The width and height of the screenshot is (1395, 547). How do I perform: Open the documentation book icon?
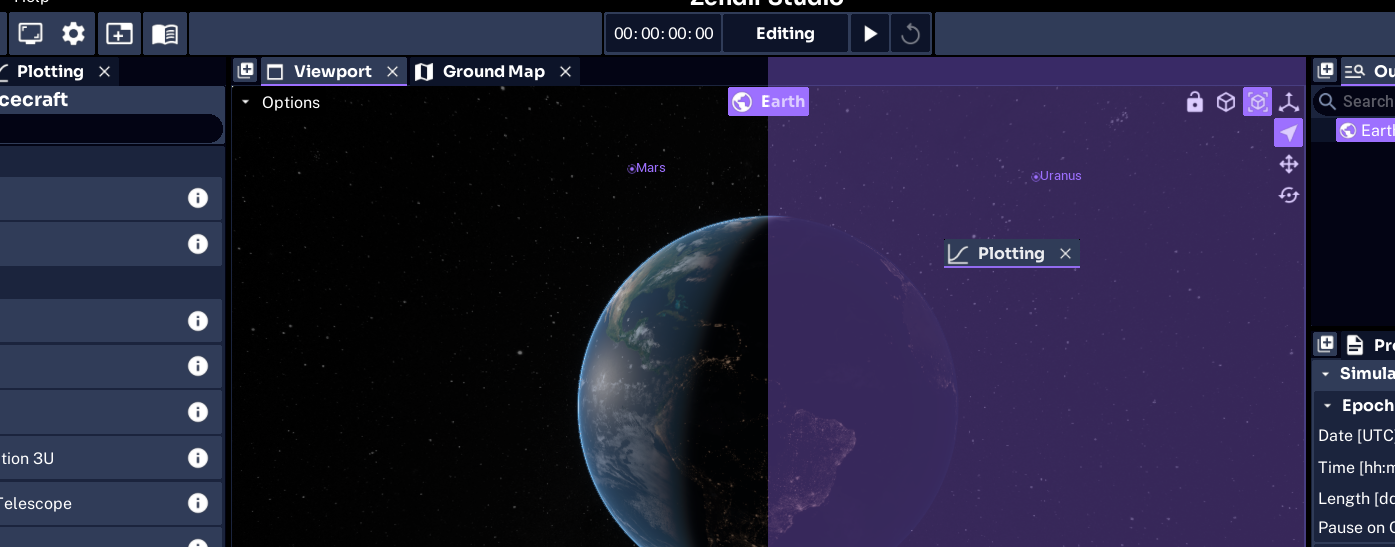tap(165, 34)
